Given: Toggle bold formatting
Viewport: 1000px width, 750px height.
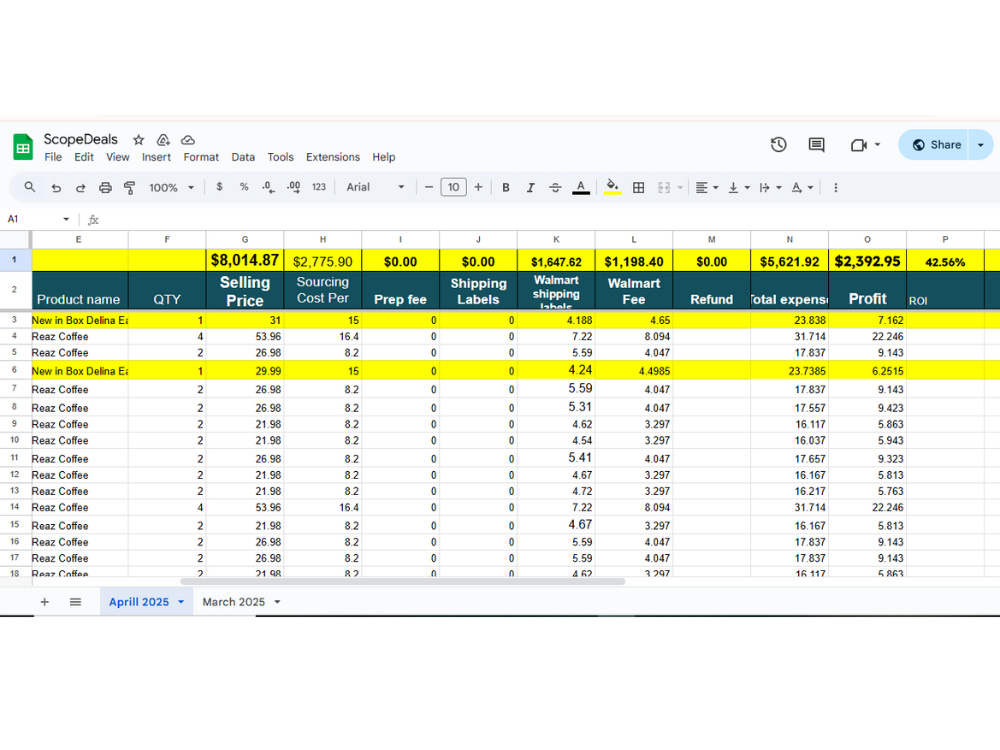Looking at the screenshot, I should [x=506, y=188].
